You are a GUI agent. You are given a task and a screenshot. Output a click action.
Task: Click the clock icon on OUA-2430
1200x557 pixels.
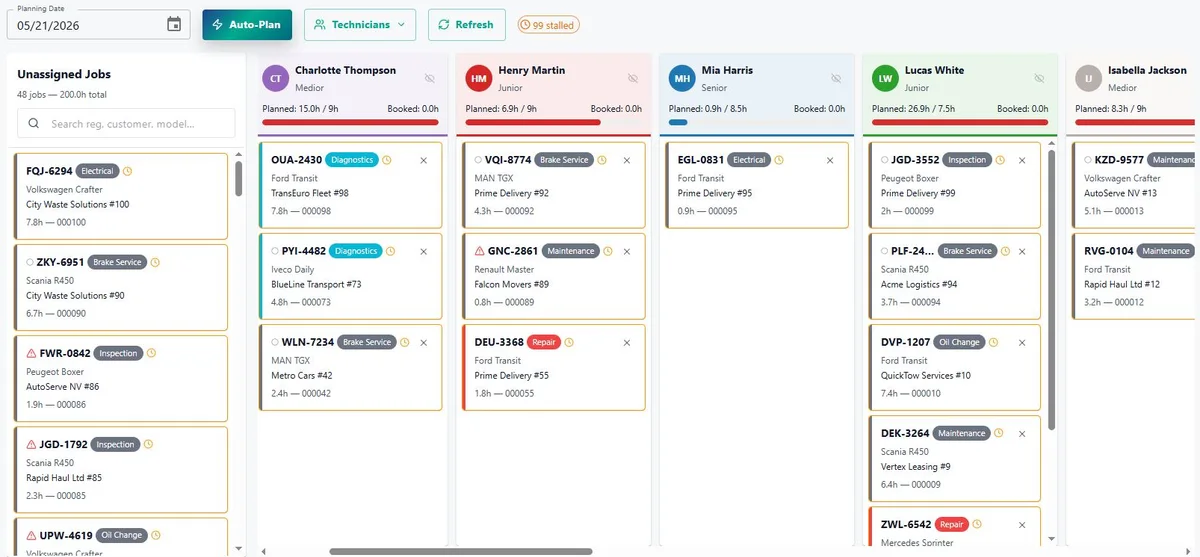click(x=387, y=160)
